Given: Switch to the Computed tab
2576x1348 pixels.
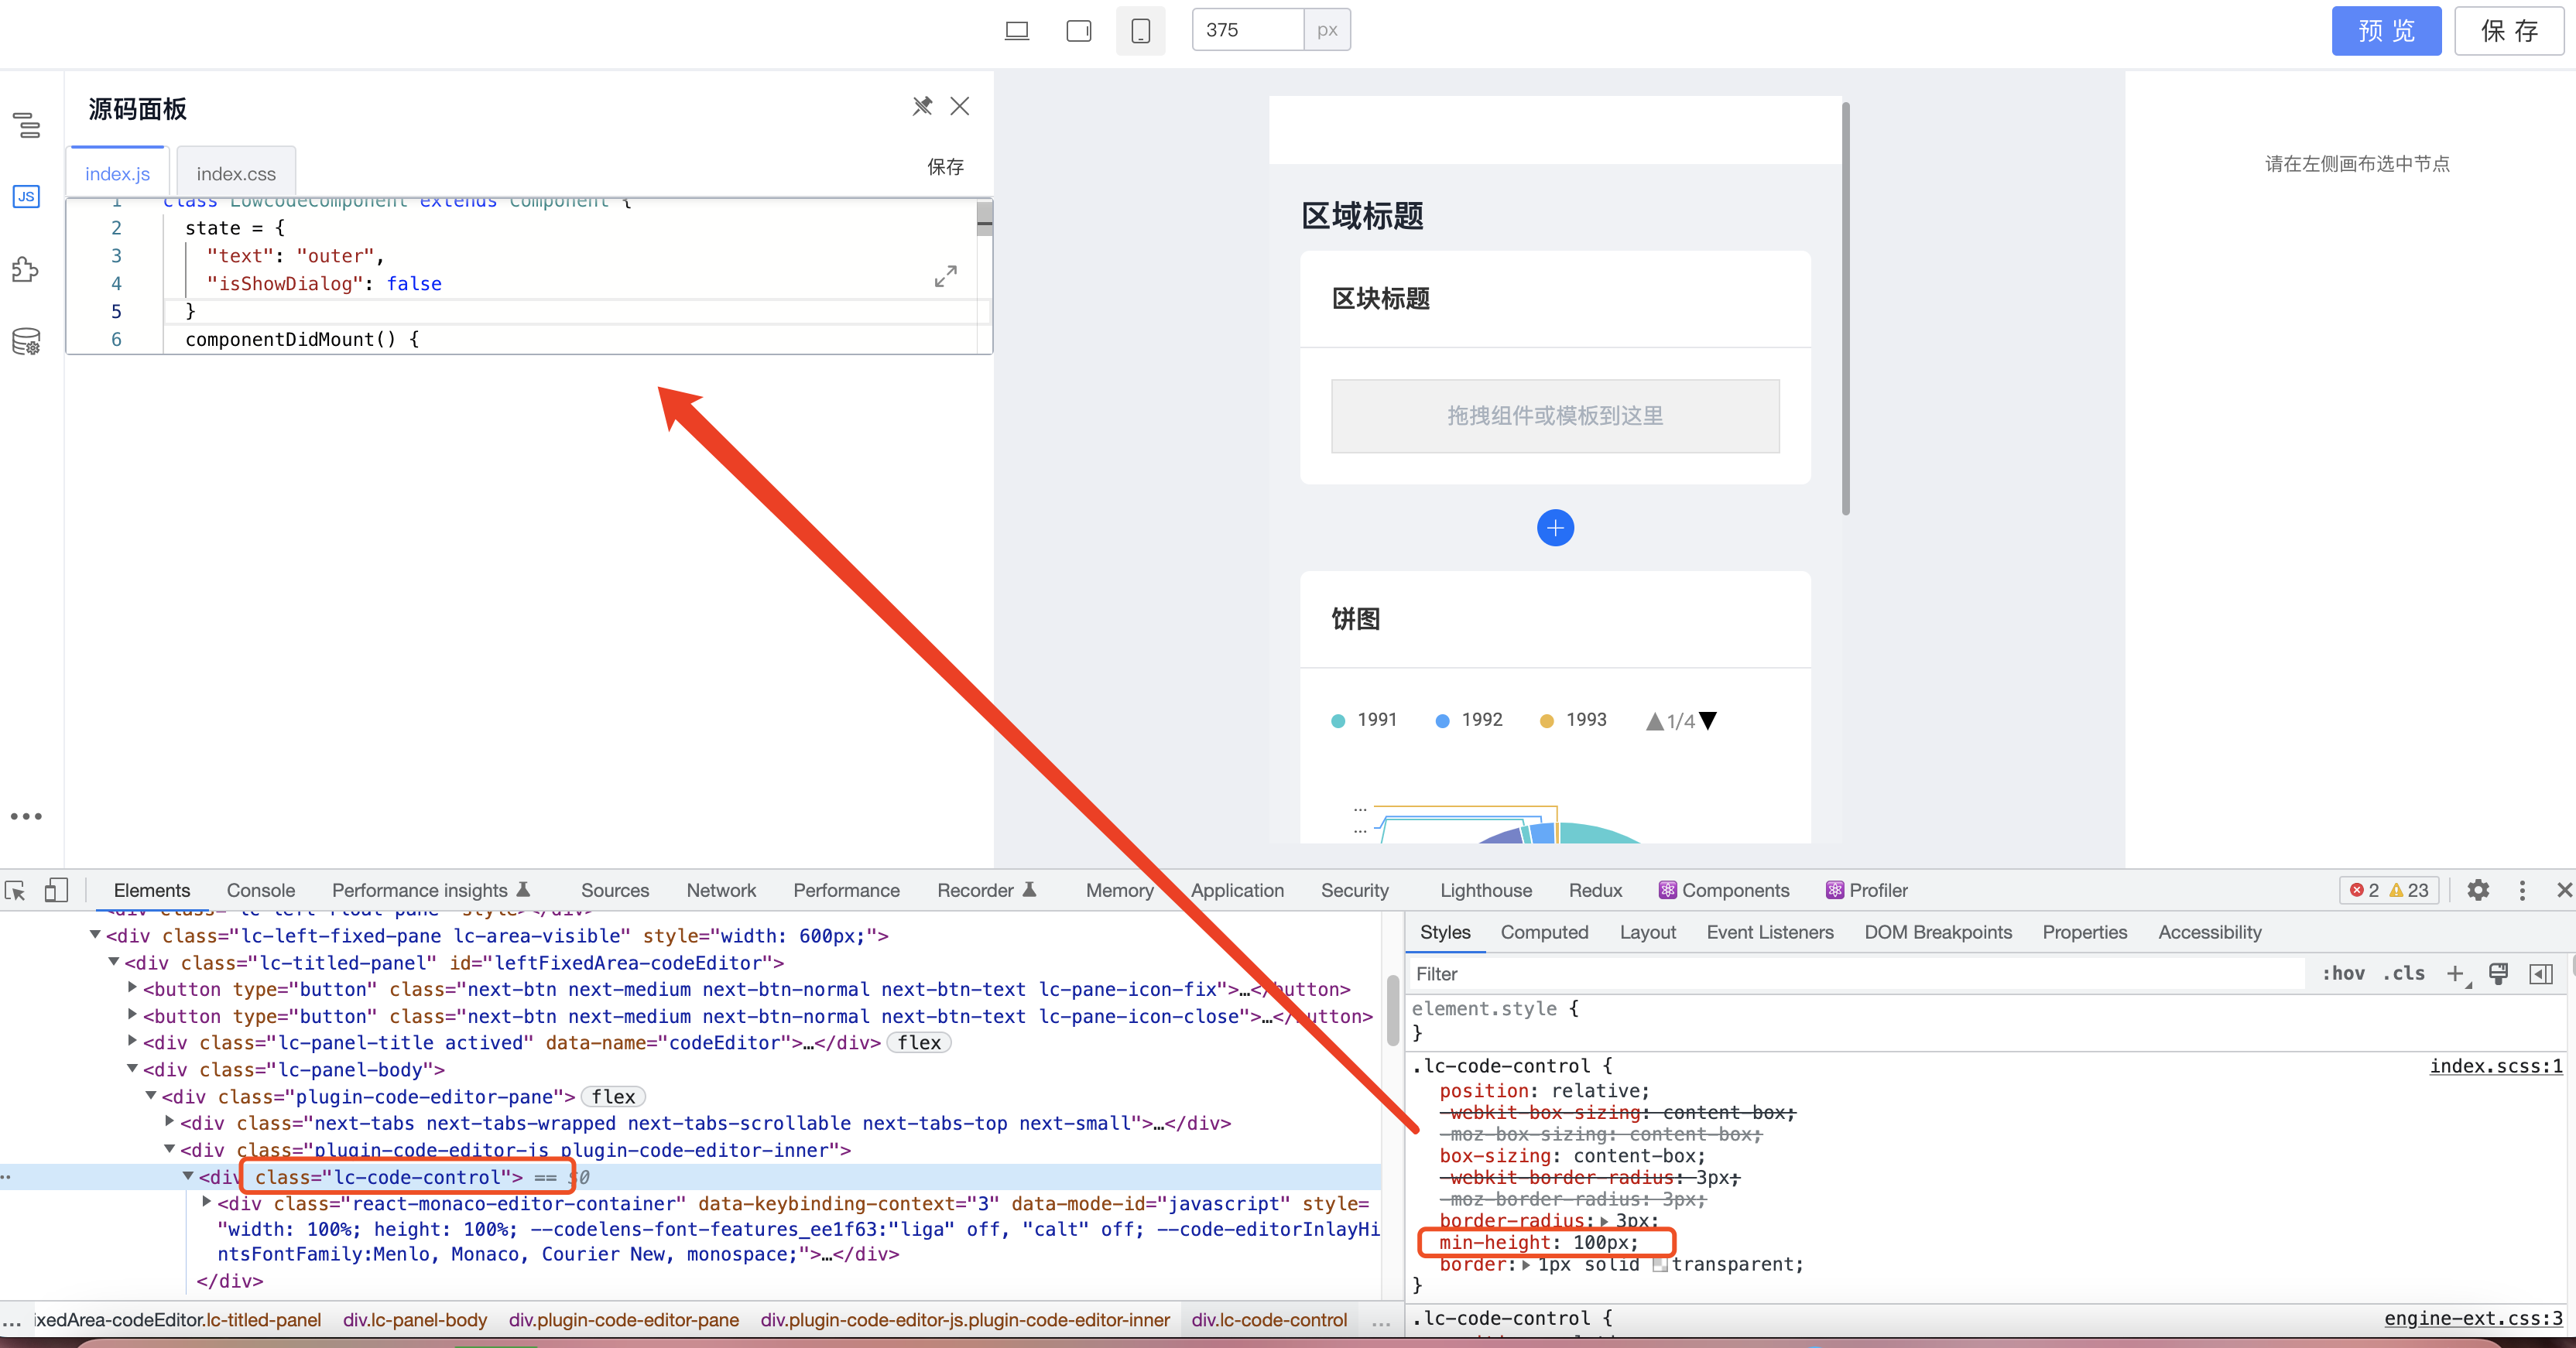Looking at the screenshot, I should coord(1545,932).
